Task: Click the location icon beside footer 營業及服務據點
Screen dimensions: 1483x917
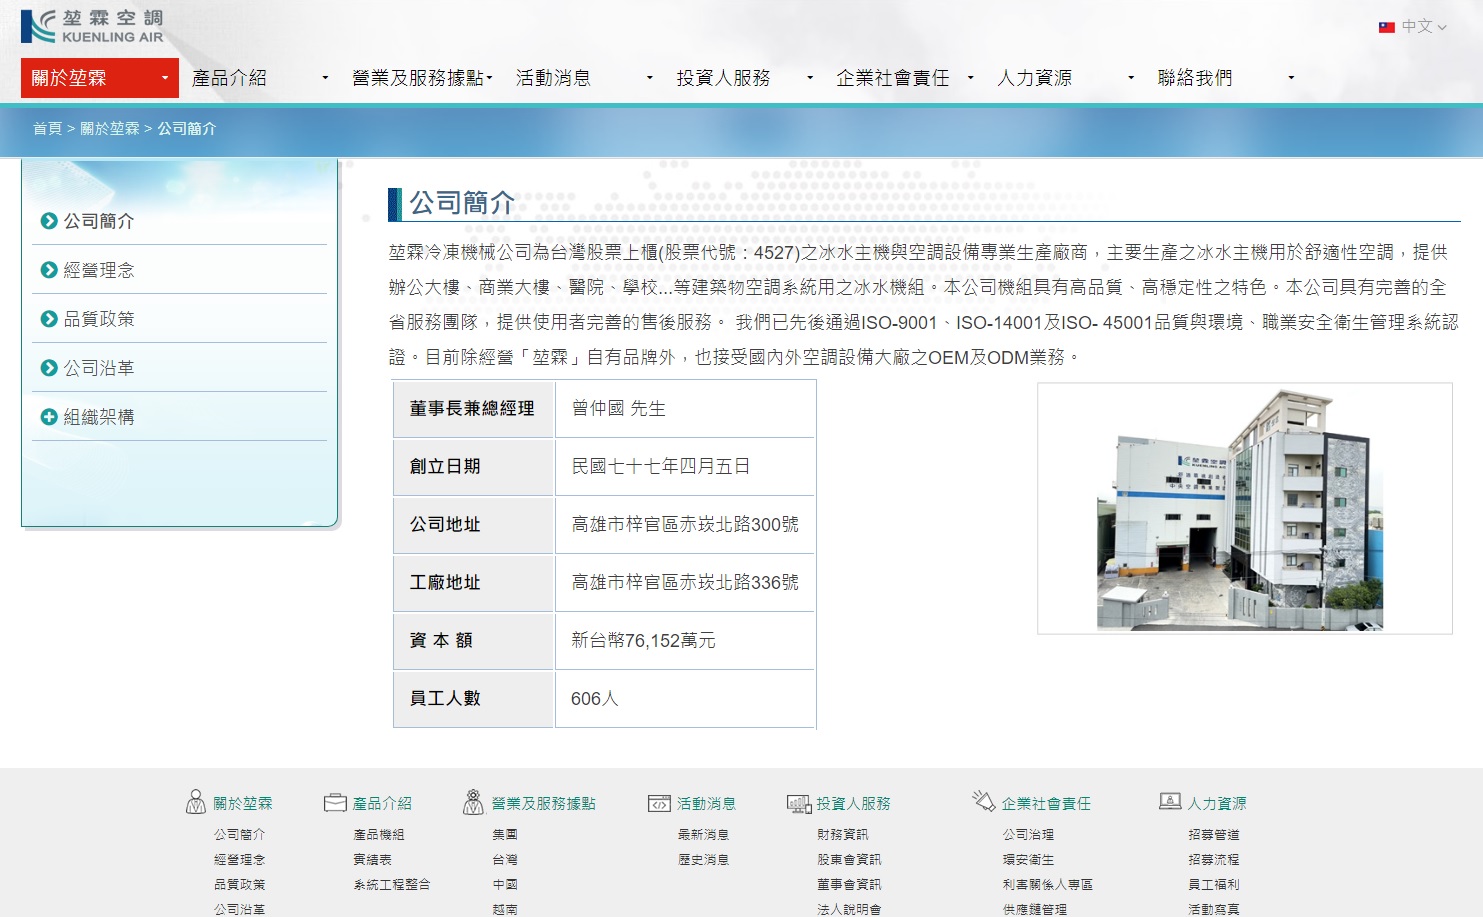Action: tap(473, 802)
